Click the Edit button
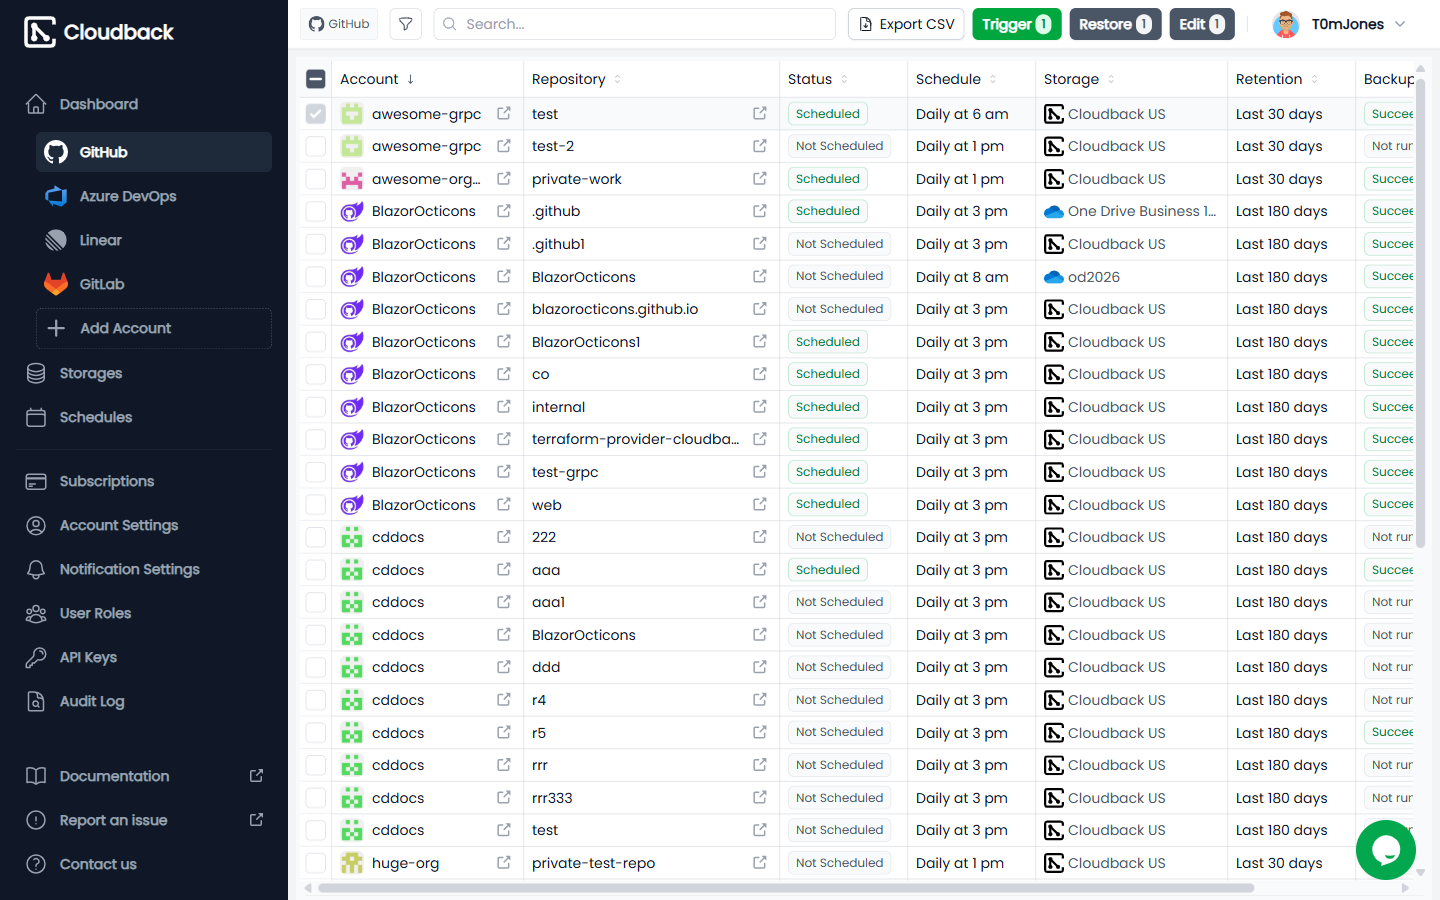1440x900 pixels. click(1202, 24)
